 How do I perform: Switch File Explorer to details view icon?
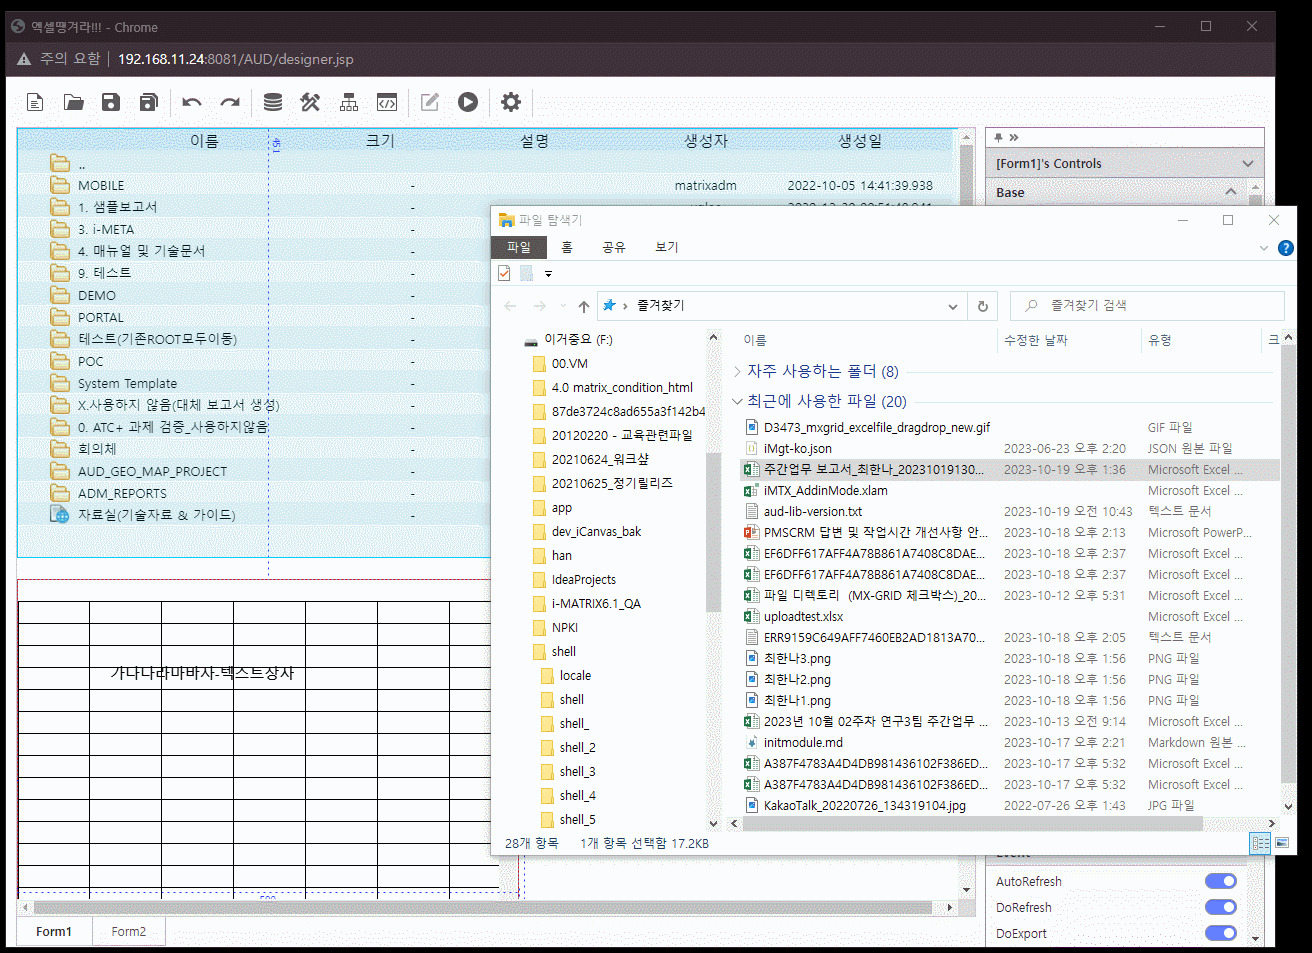(x=1260, y=843)
